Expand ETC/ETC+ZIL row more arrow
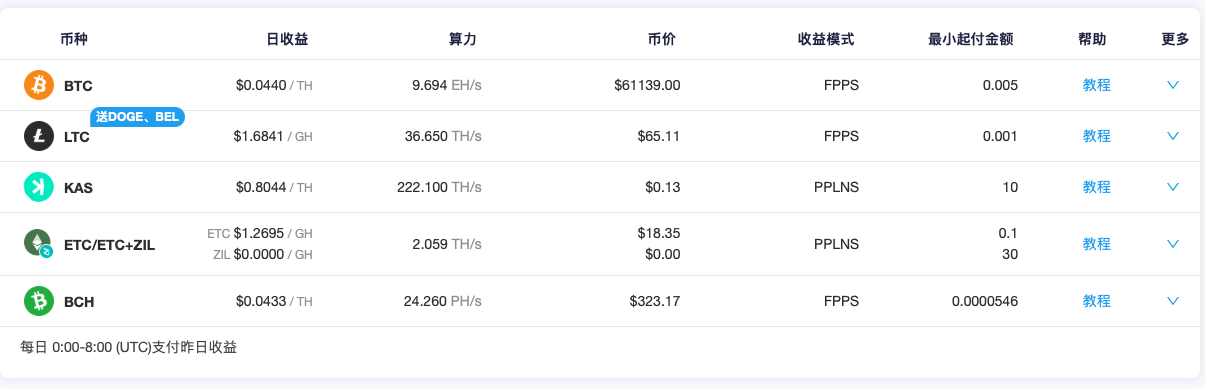Viewport: 1205px width, 389px height. click(1173, 244)
